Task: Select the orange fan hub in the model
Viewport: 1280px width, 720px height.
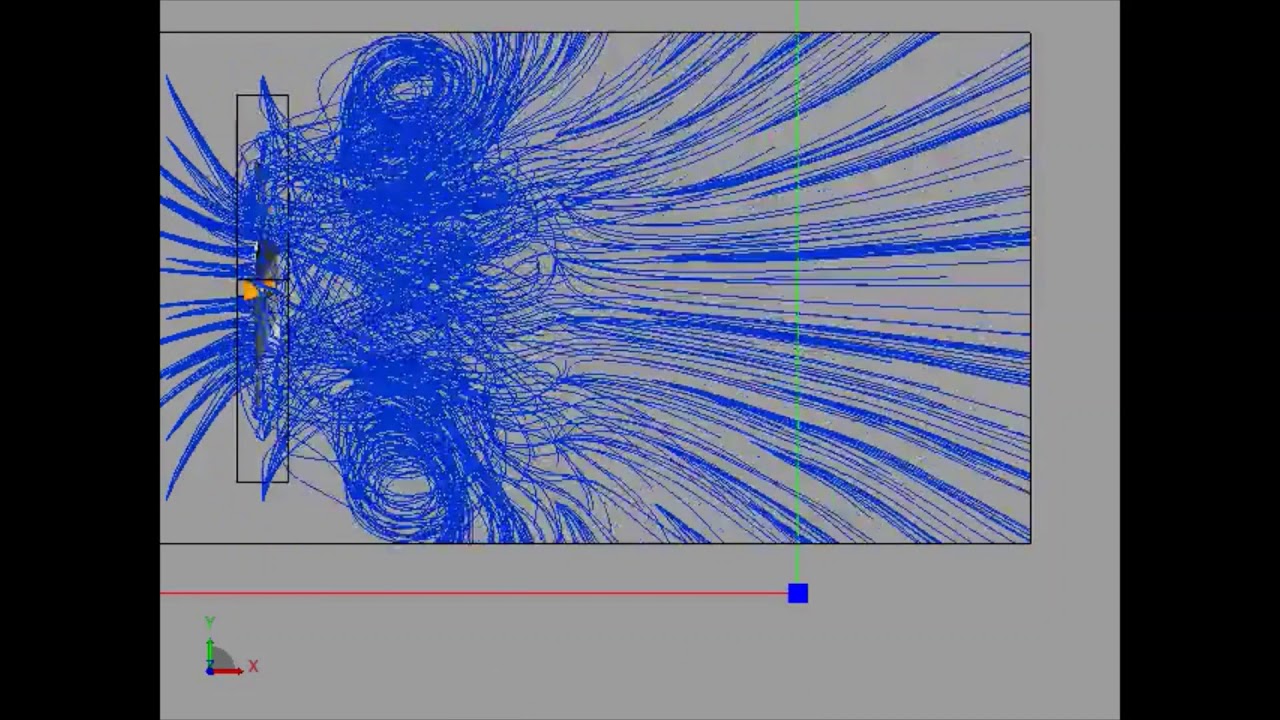Action: click(251, 290)
